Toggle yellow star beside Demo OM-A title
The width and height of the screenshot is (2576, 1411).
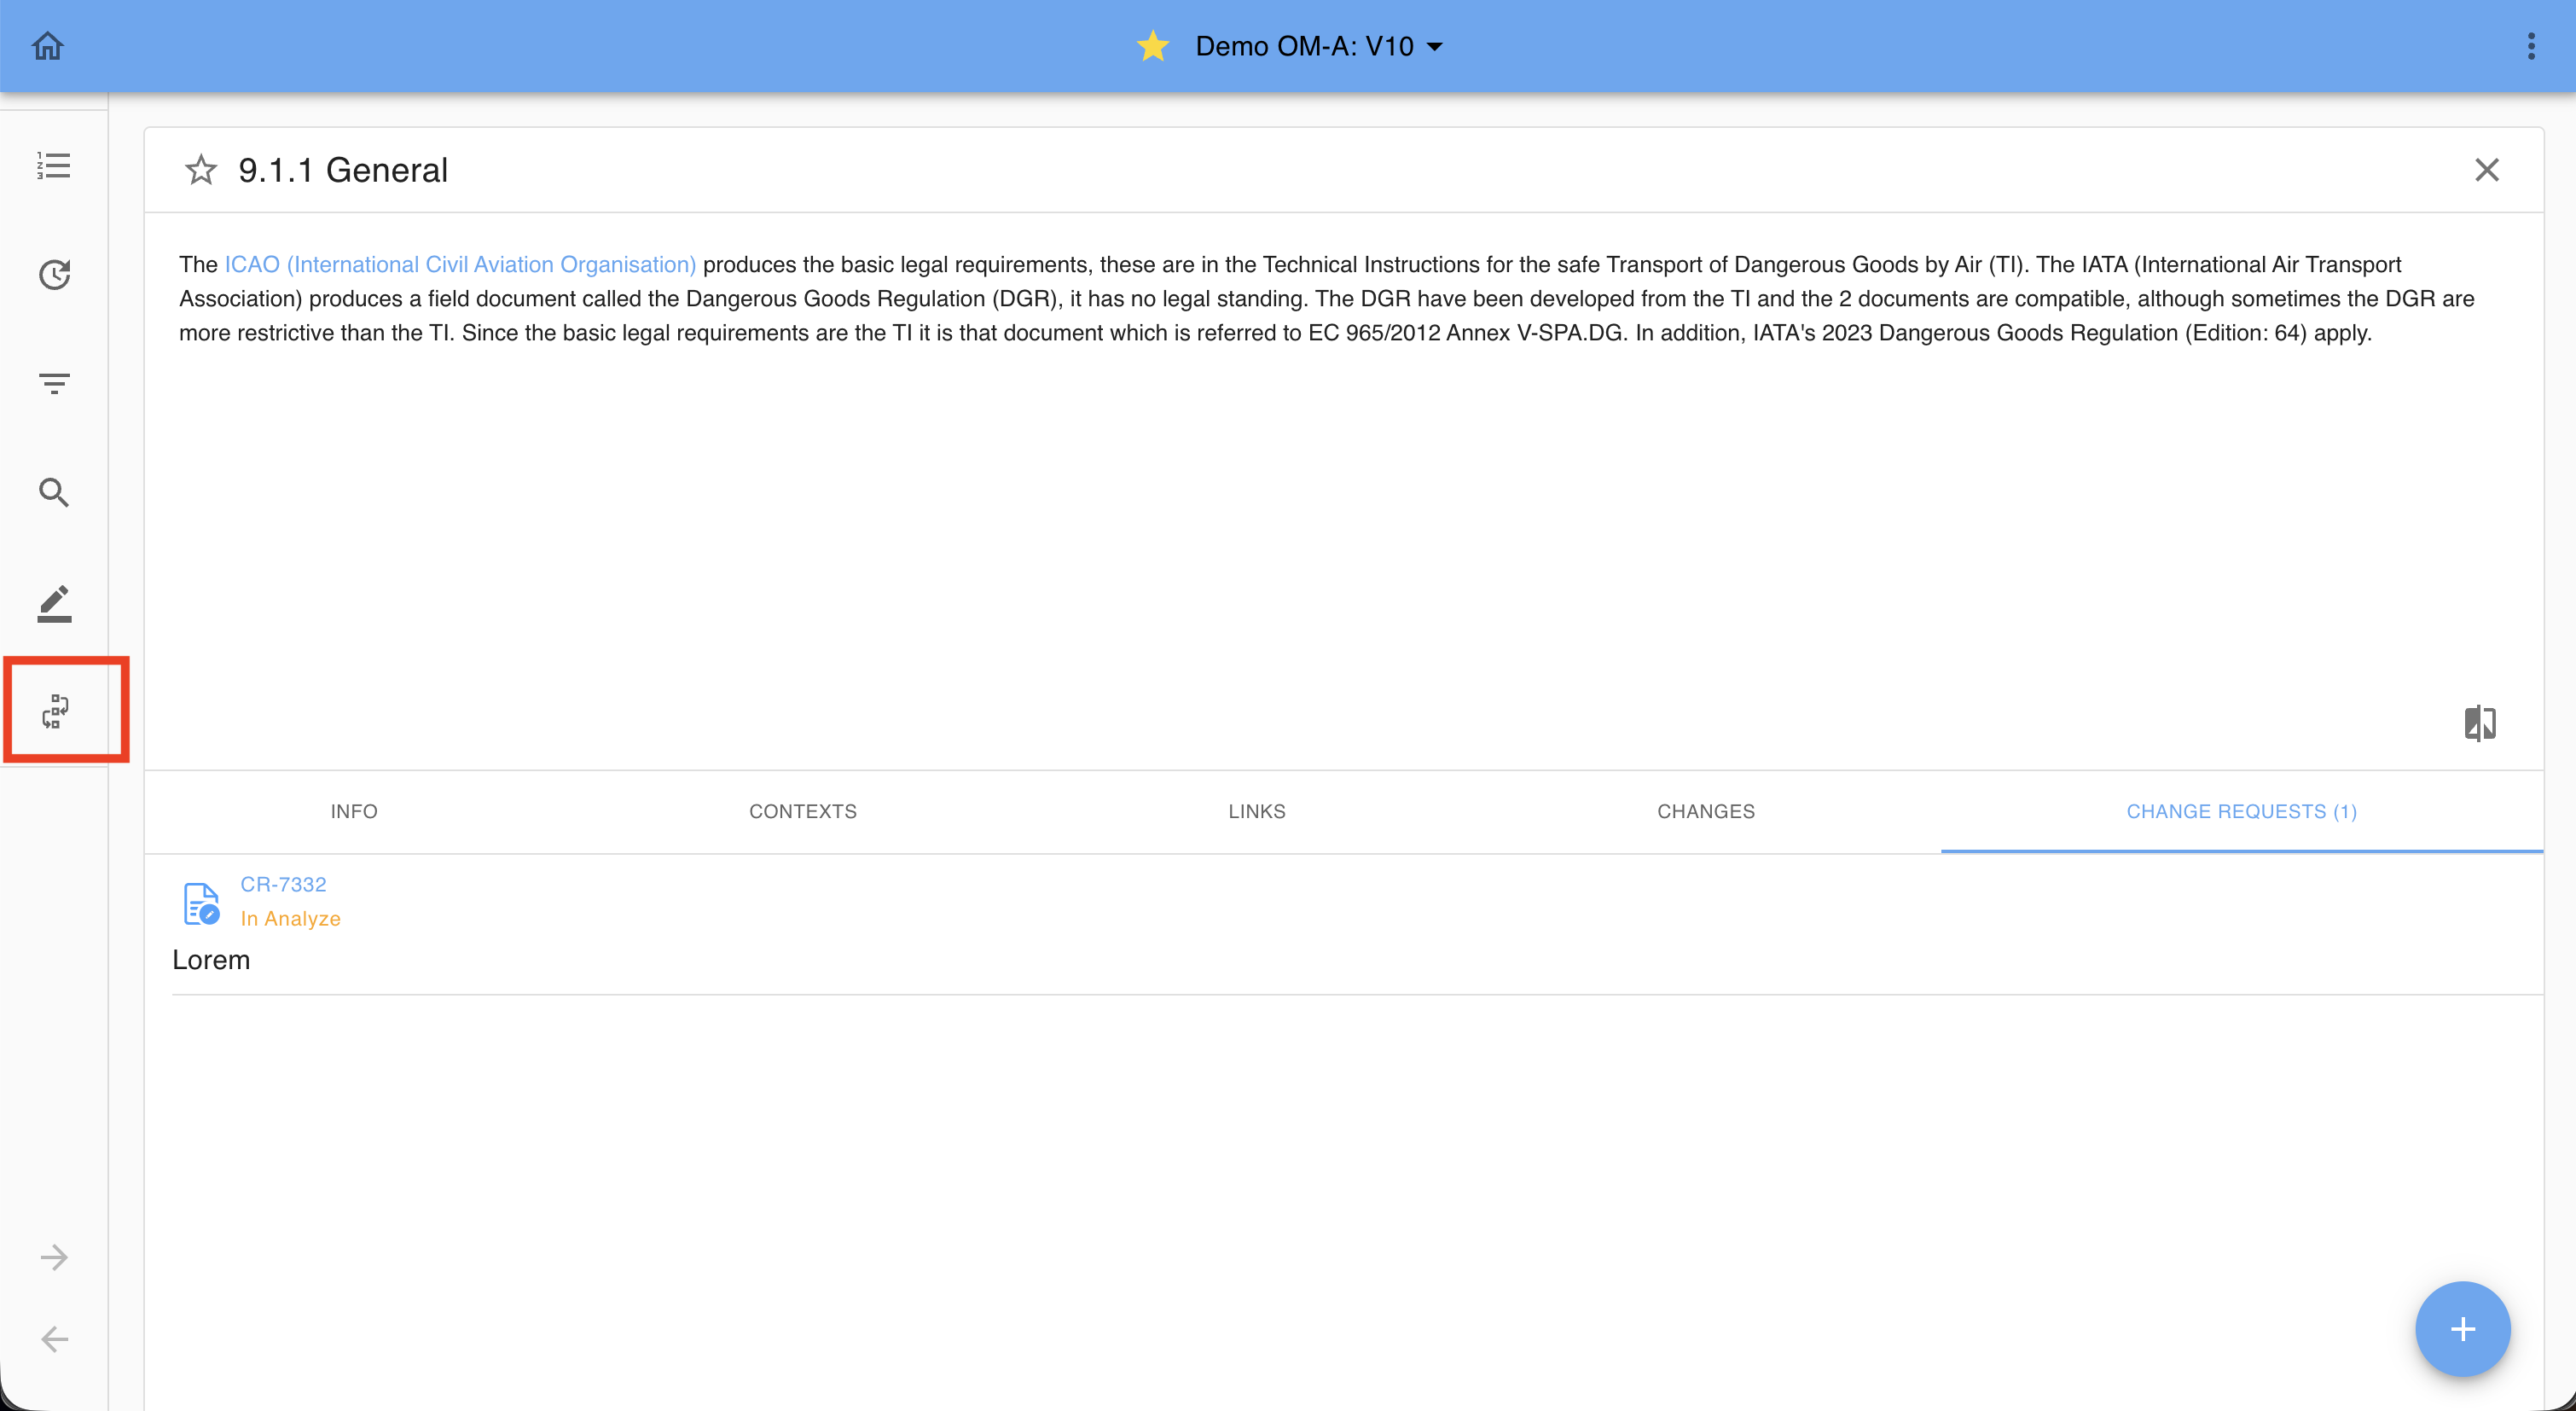(1153, 46)
